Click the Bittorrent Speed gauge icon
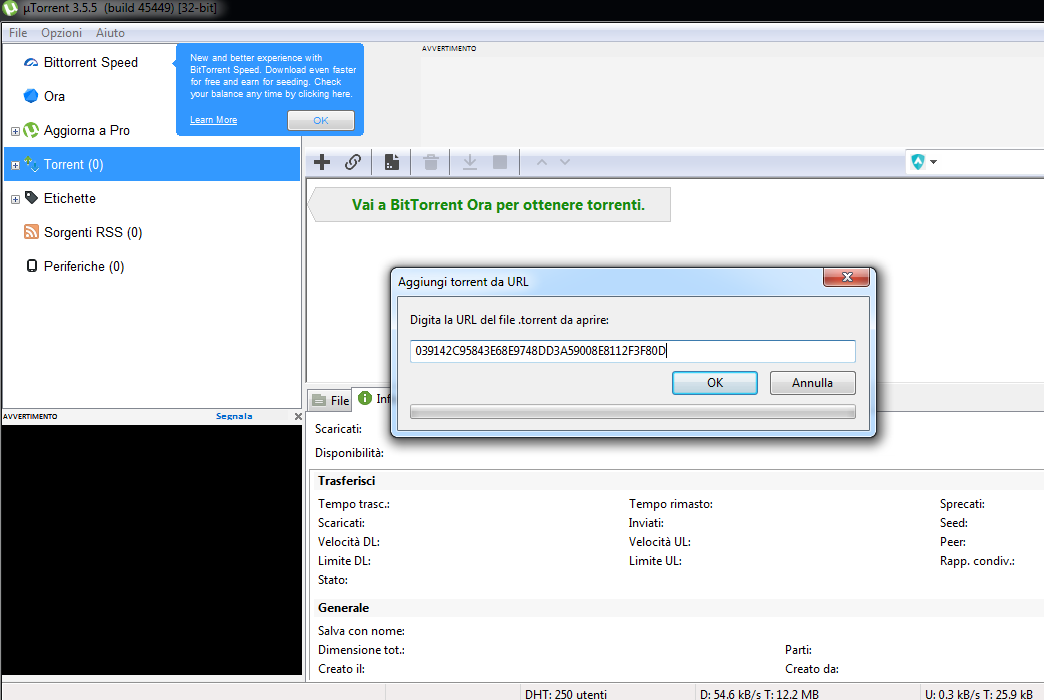 coord(31,63)
